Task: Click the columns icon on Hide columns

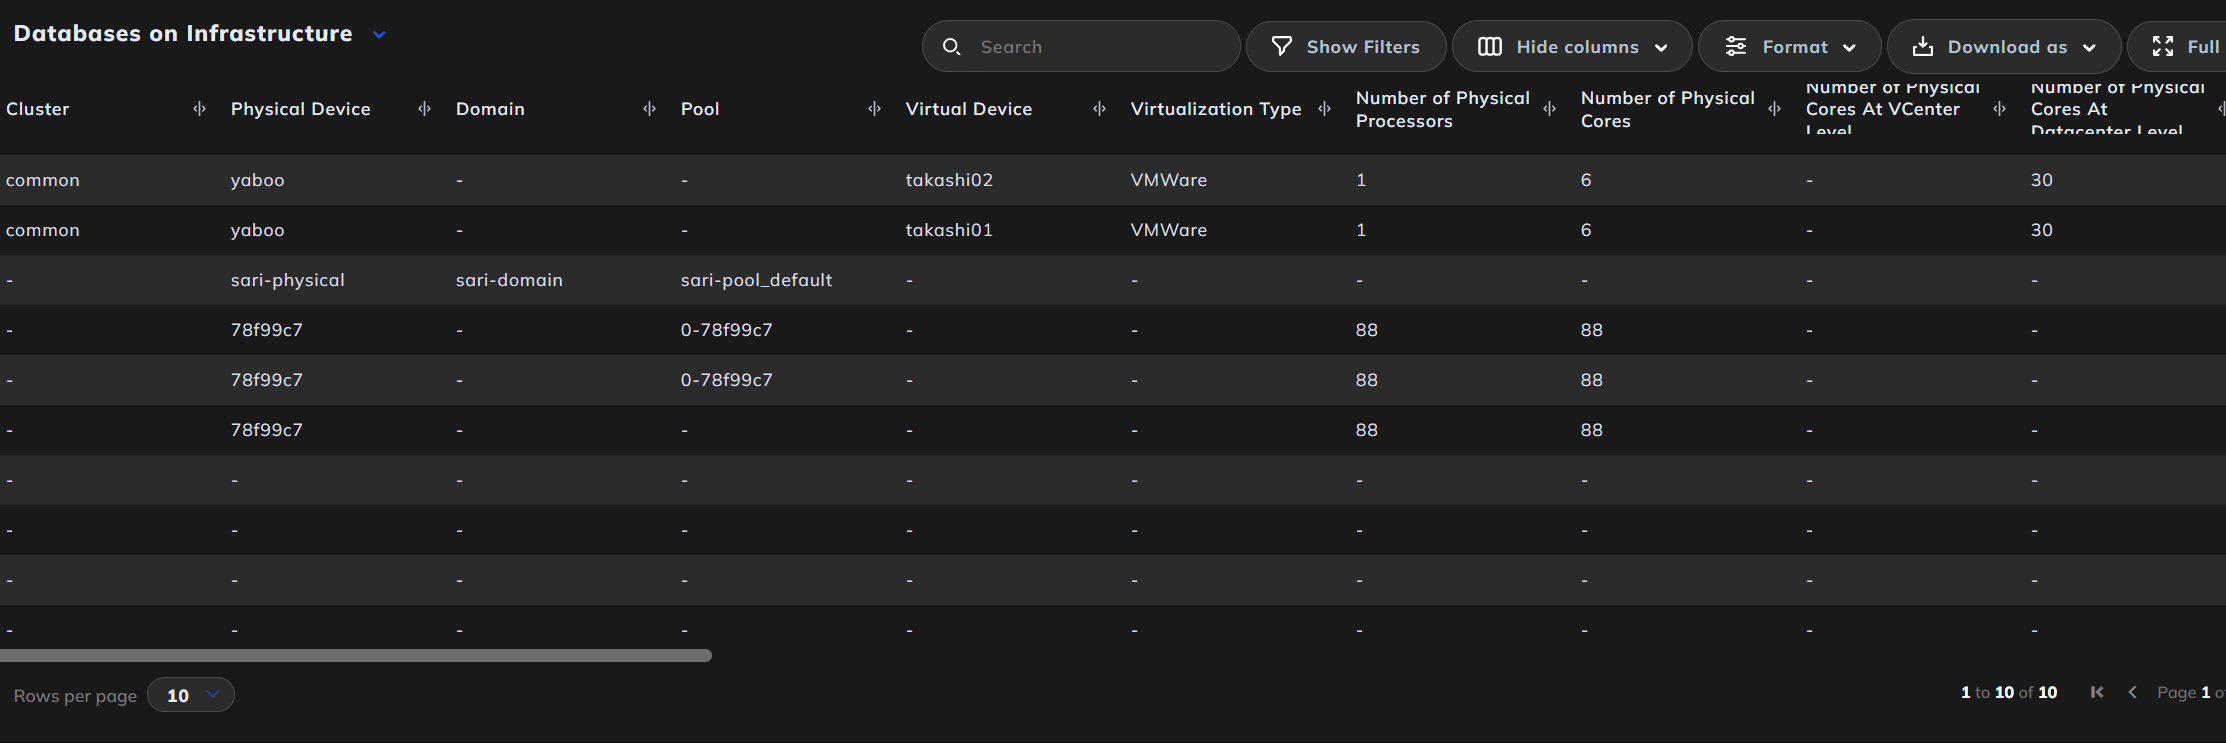Action: pos(1489,47)
